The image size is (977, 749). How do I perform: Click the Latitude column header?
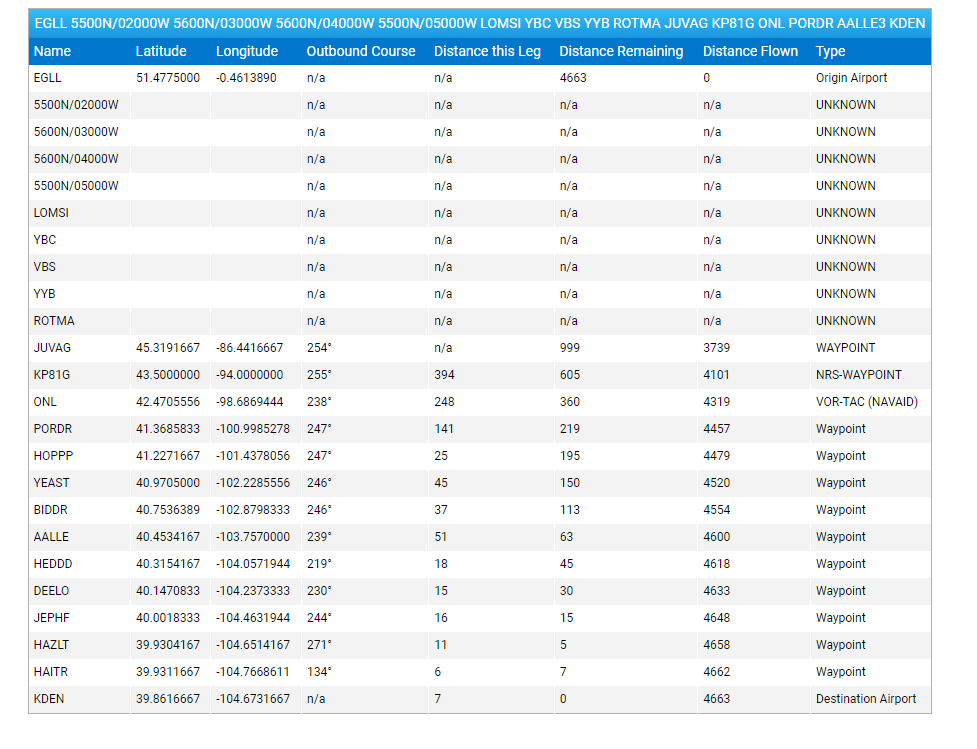tap(161, 51)
